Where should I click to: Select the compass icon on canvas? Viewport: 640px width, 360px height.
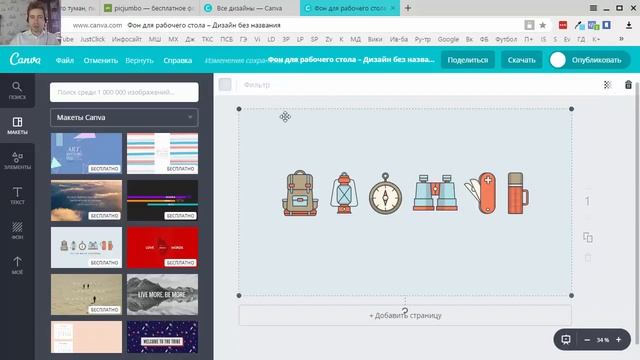[x=385, y=193]
